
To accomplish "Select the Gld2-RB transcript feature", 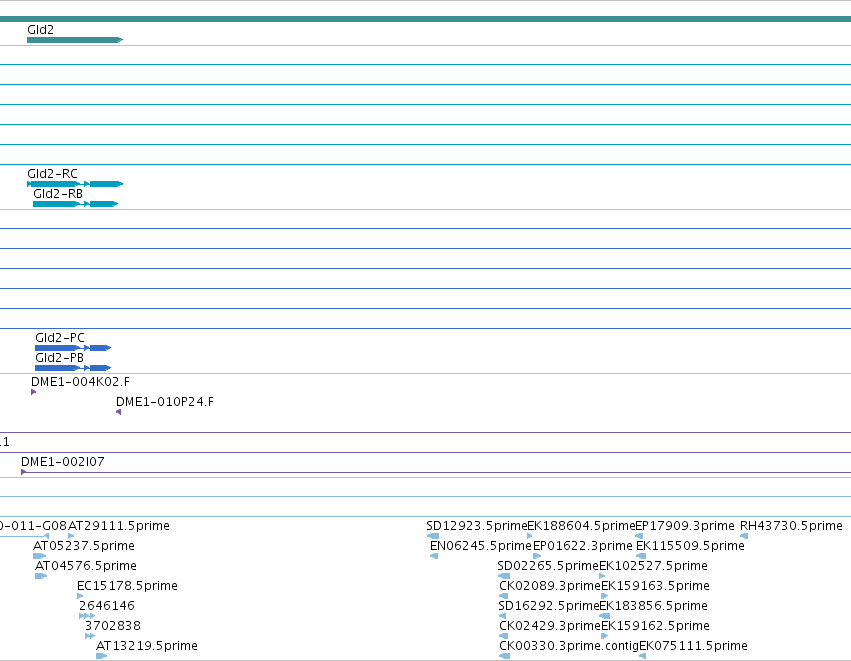I will tap(75, 204).
